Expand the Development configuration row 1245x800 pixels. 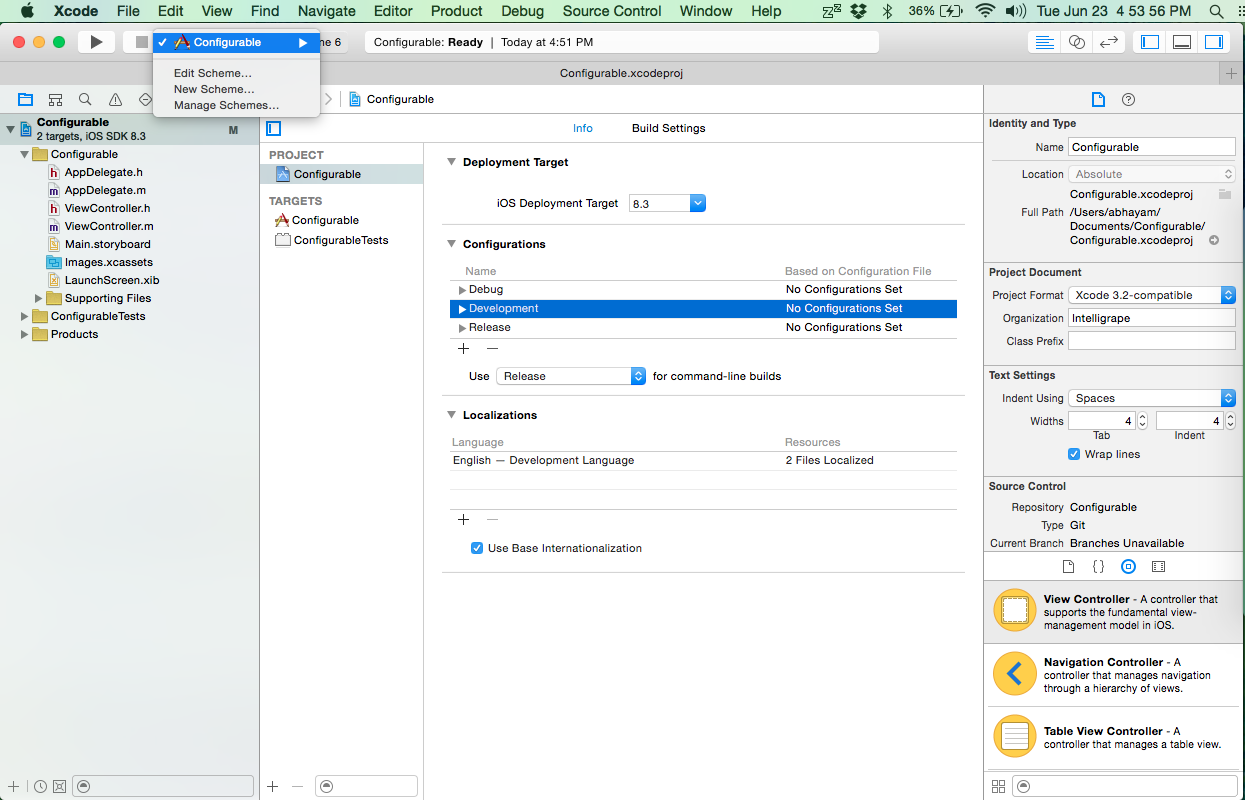tap(463, 309)
